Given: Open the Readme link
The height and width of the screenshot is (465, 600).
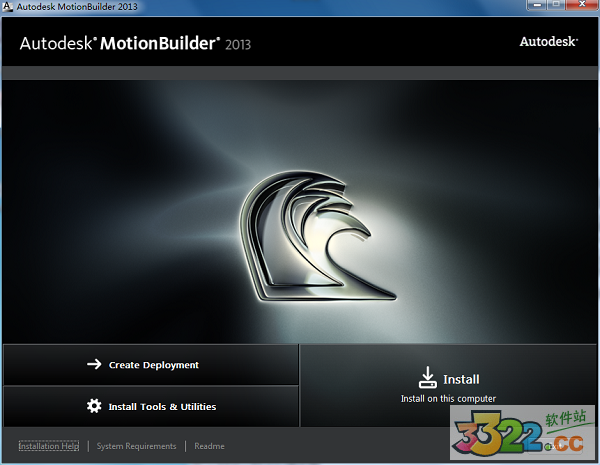Looking at the screenshot, I should click(x=209, y=446).
